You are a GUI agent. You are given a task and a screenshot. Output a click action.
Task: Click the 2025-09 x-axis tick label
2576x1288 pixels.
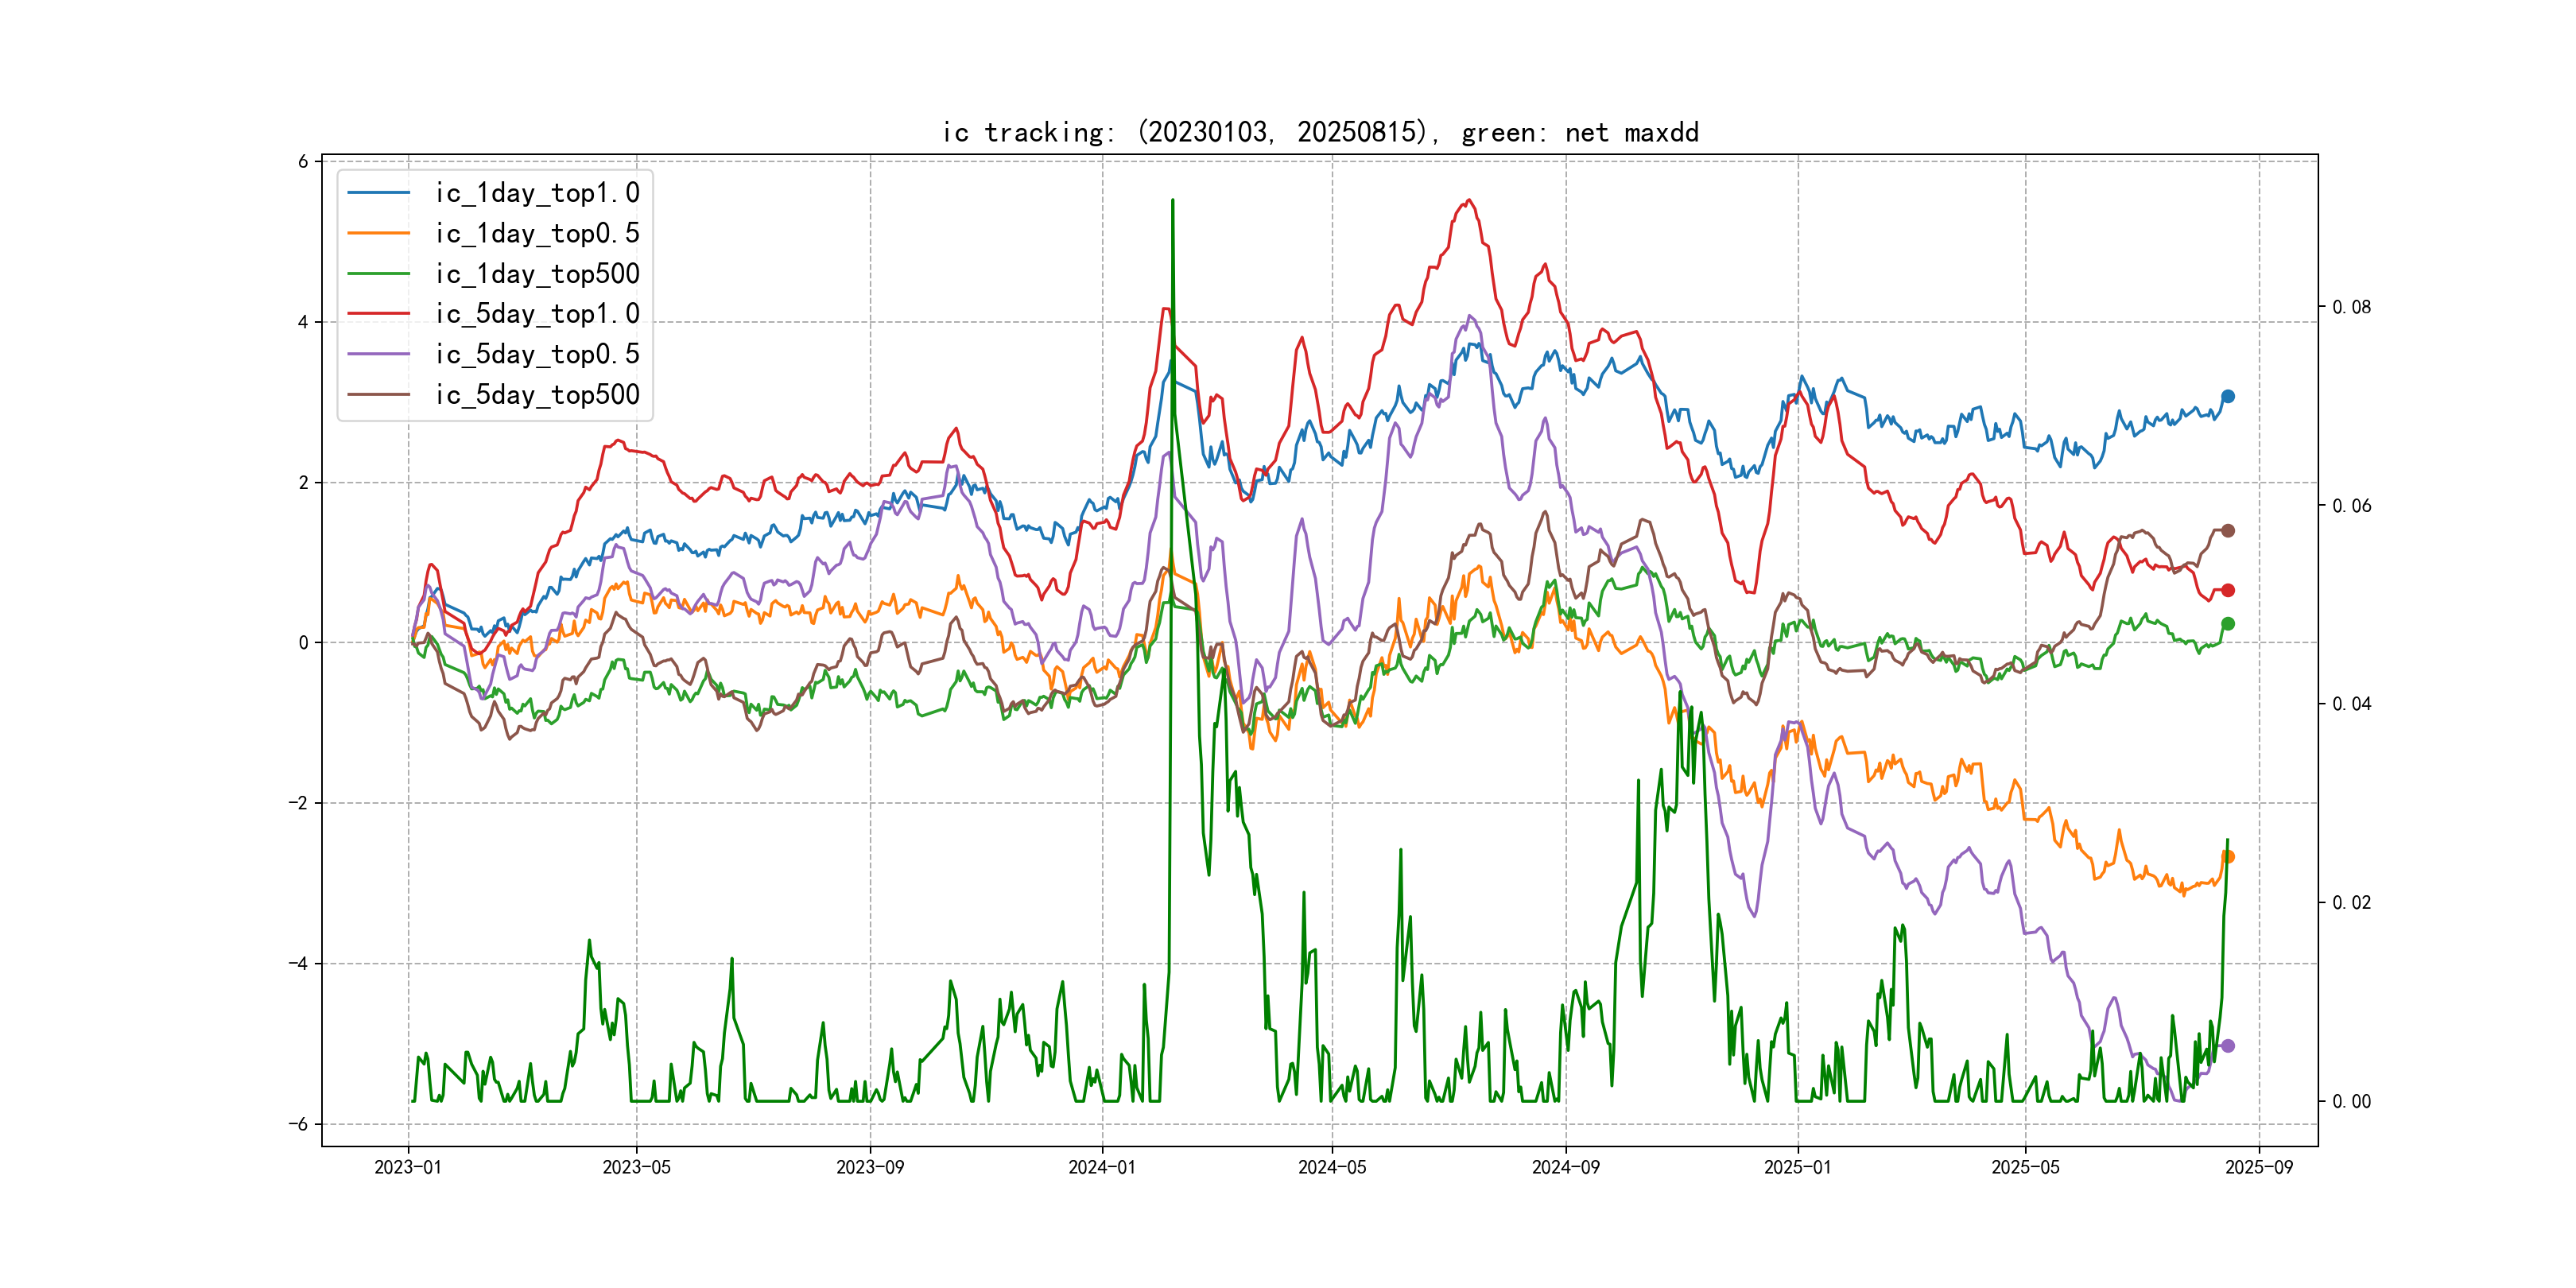(2259, 1167)
